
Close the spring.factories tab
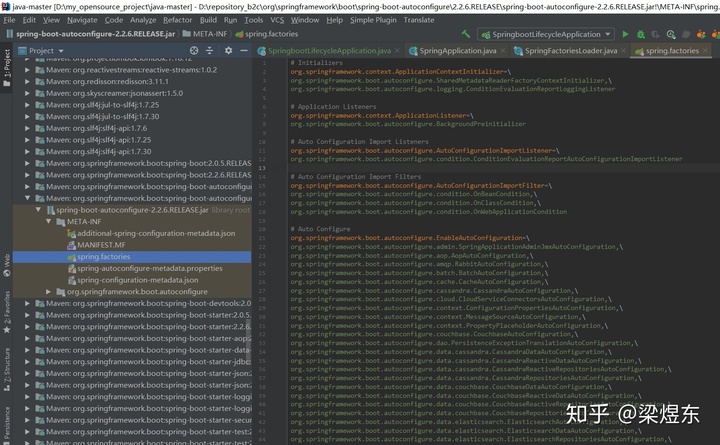pos(705,51)
